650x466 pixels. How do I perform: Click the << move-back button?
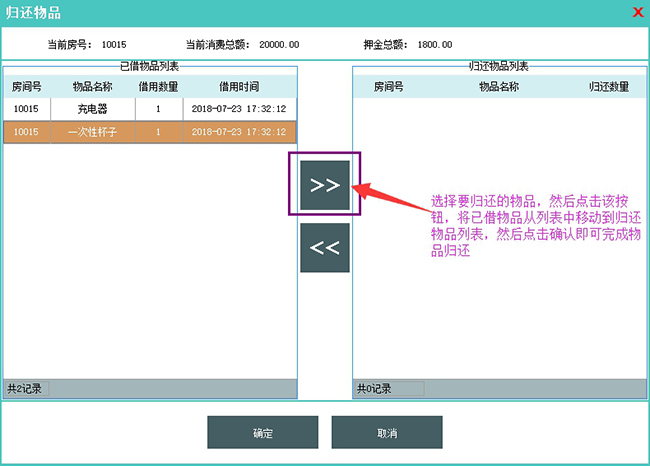click(x=324, y=248)
